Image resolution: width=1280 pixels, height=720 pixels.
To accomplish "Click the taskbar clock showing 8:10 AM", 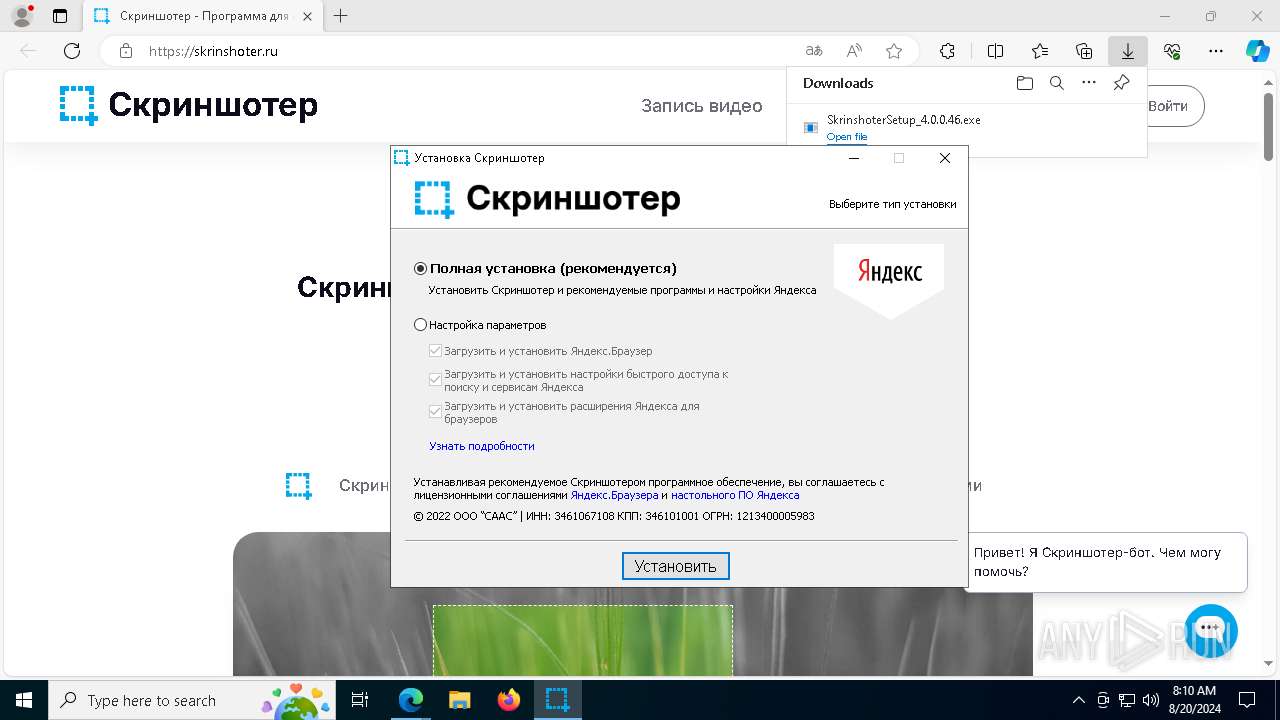I will pos(1193,700).
